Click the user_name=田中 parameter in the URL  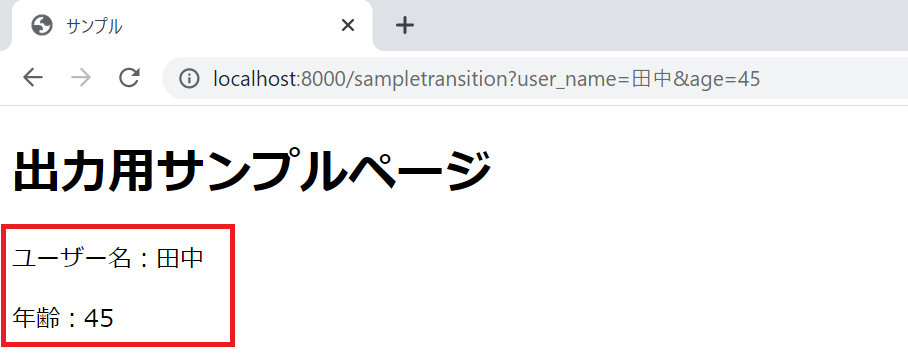point(596,79)
